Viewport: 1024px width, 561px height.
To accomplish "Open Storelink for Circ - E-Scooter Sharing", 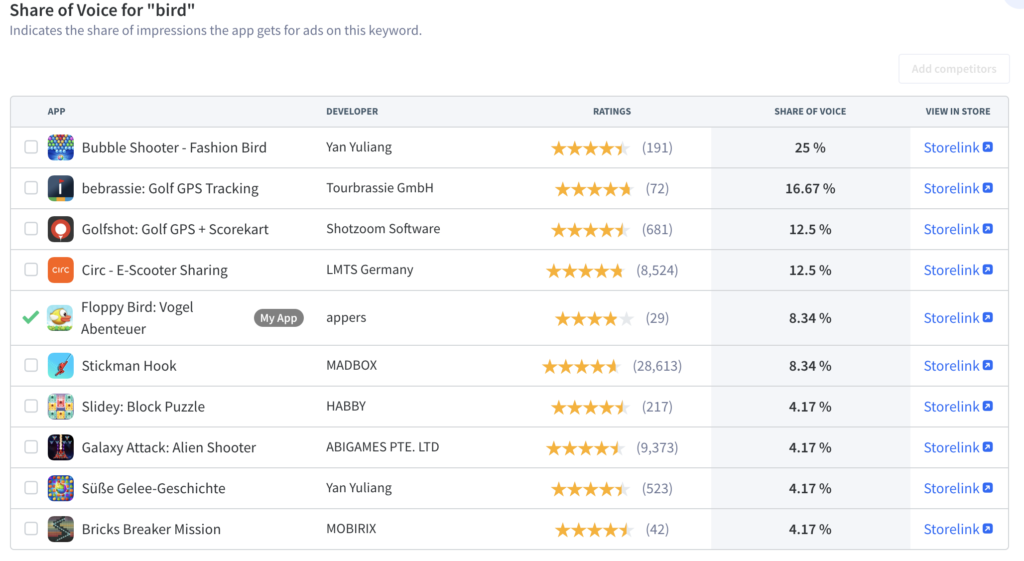I will [x=958, y=270].
